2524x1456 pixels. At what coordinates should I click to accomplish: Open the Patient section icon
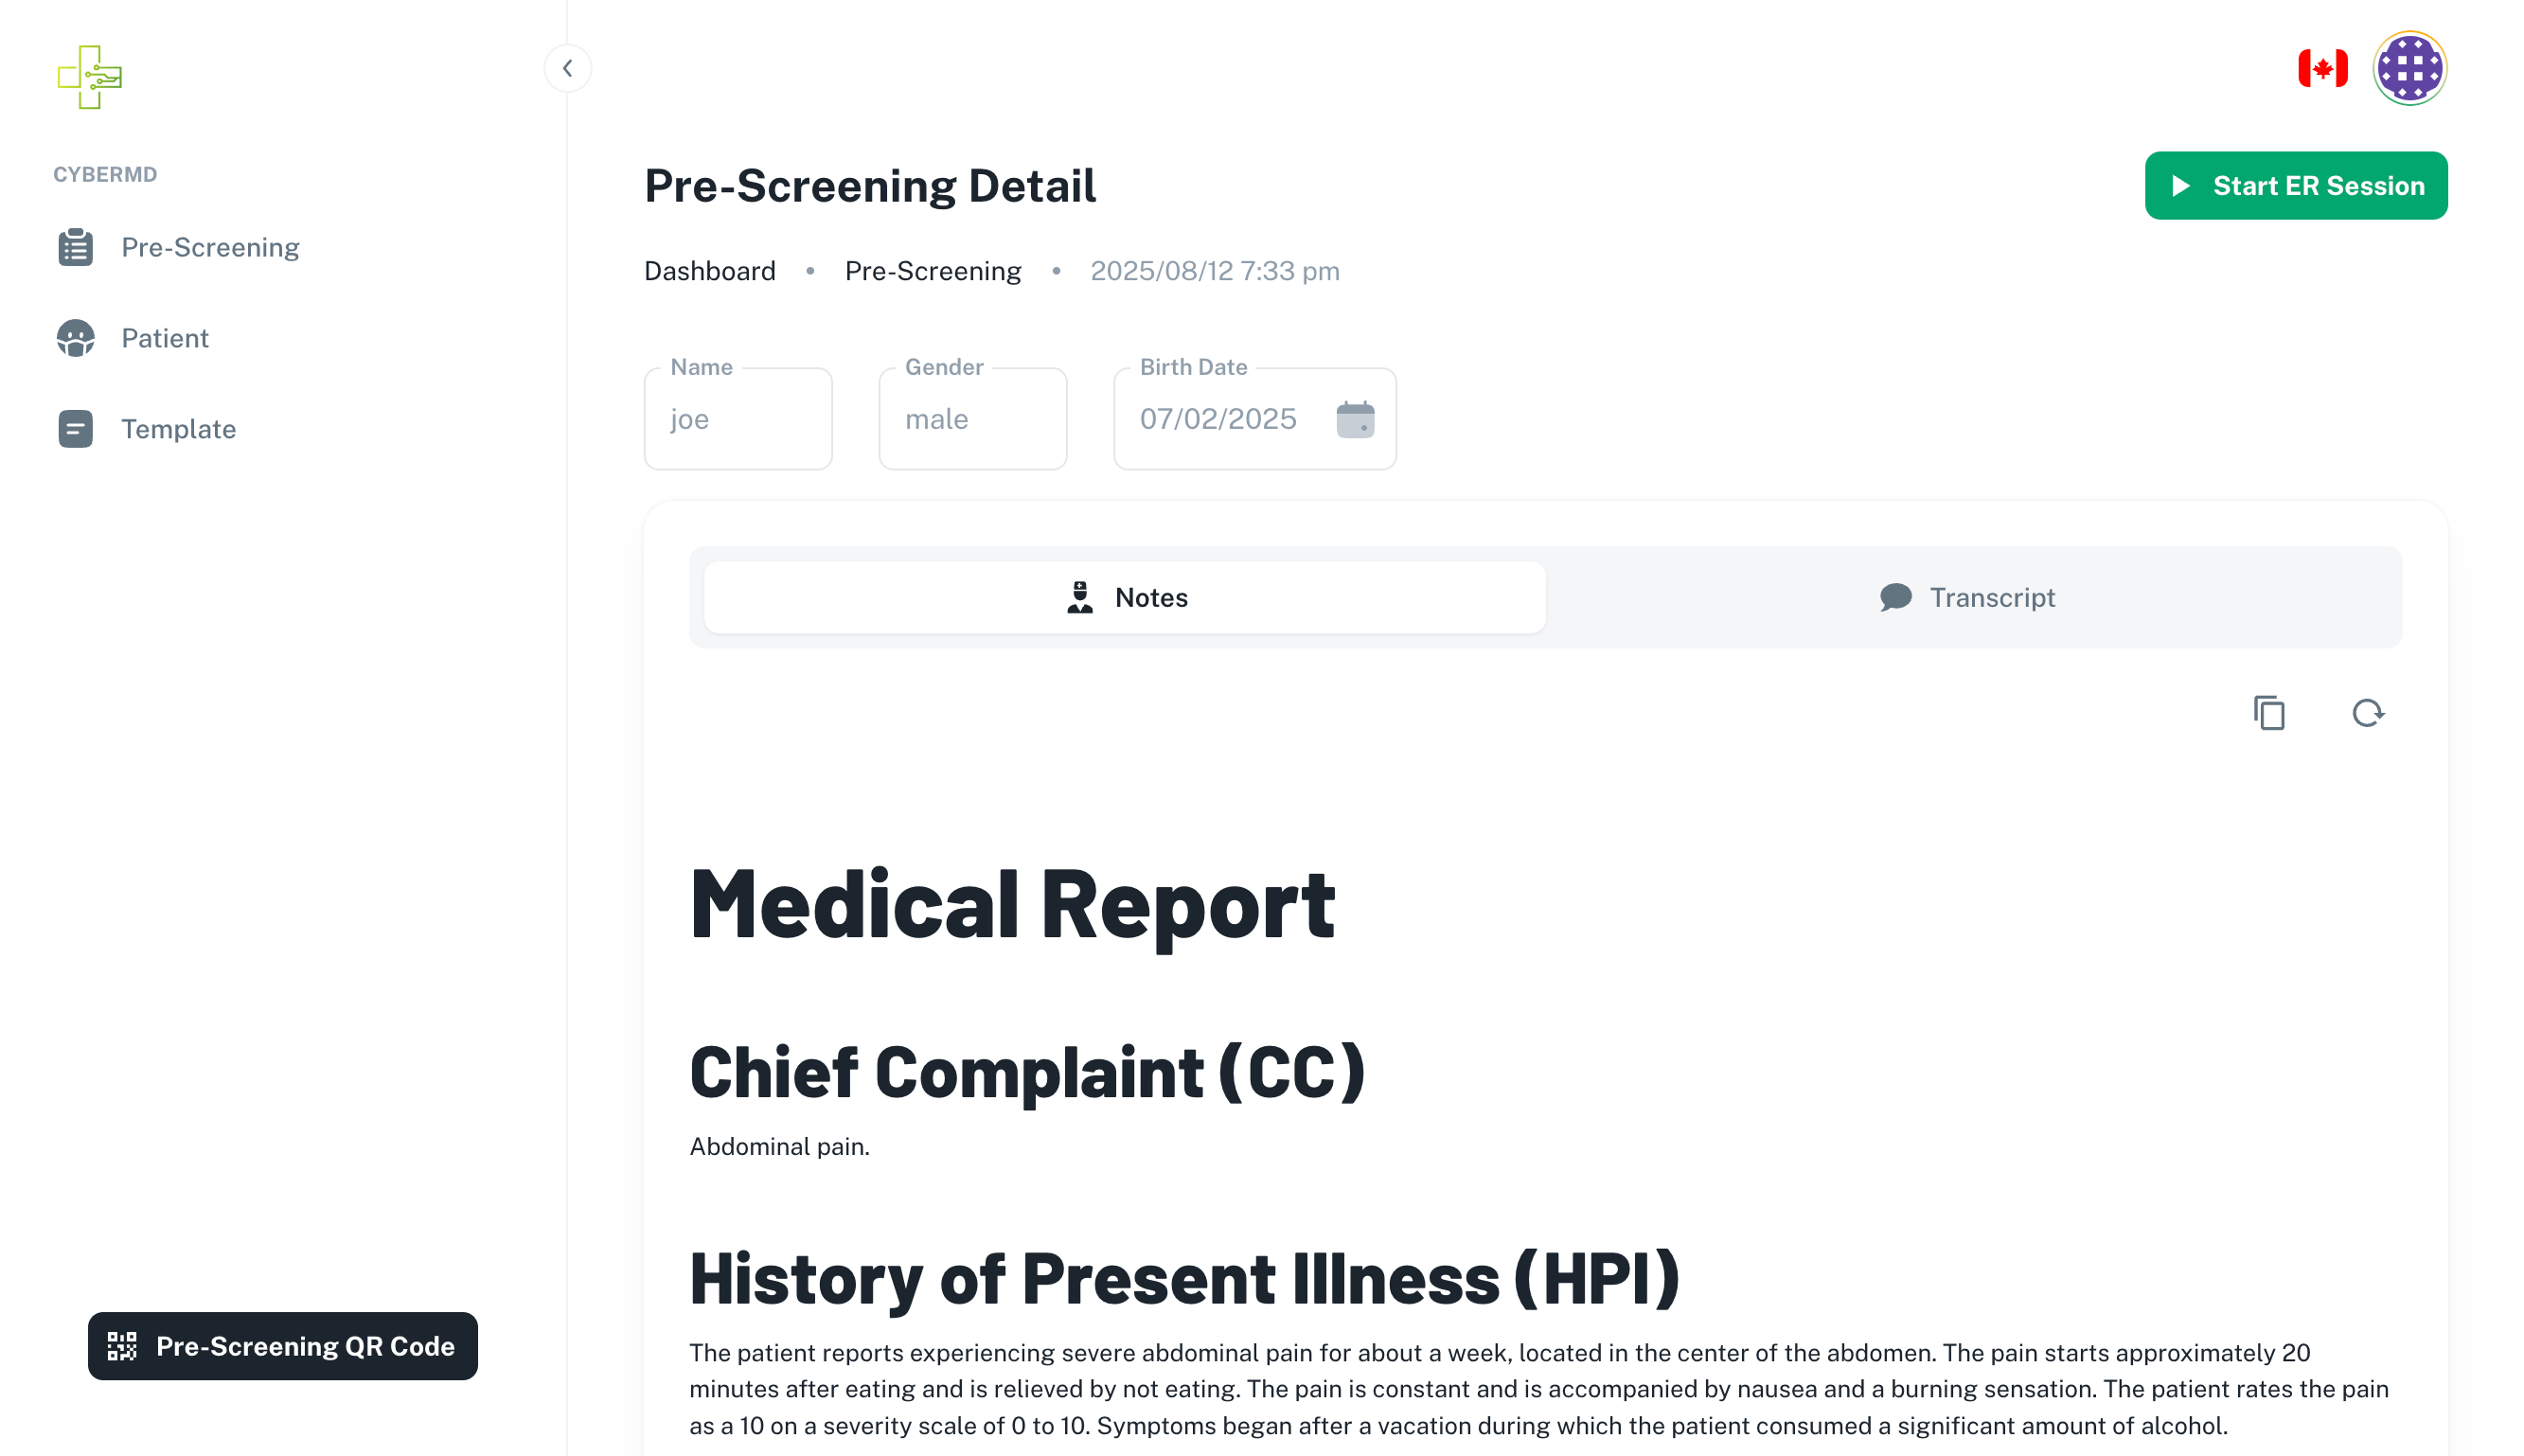[75, 338]
